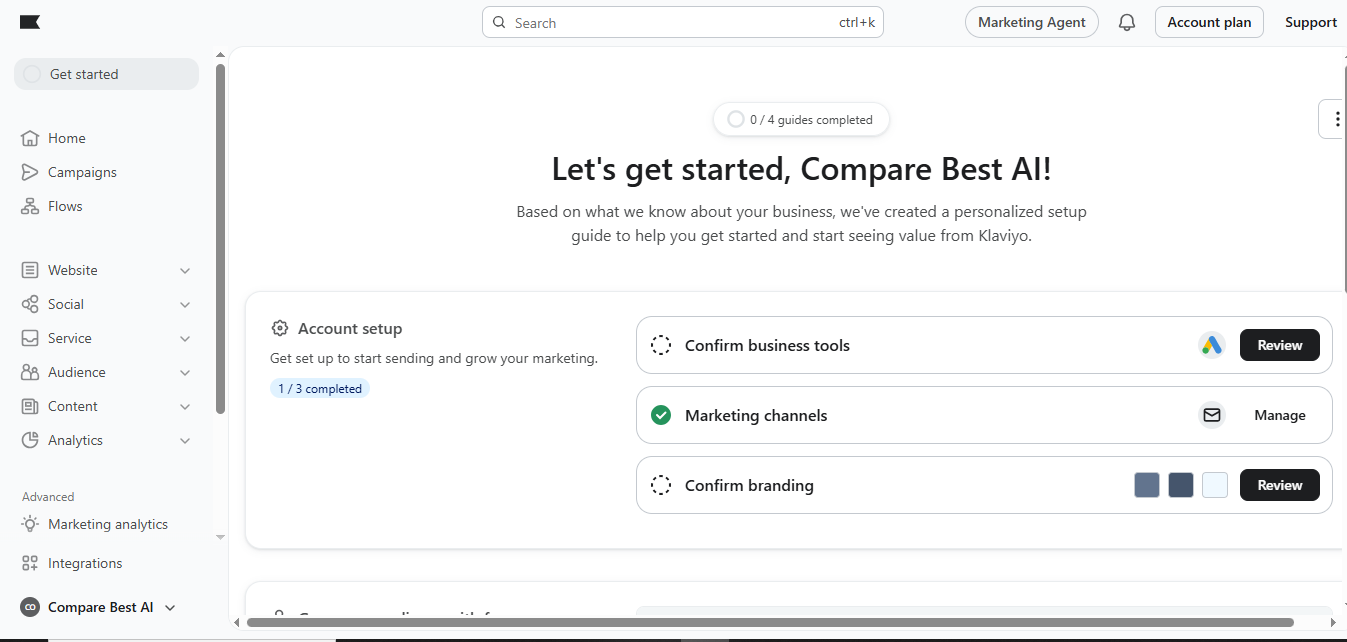Expand the Content menu chevron
The width and height of the screenshot is (1347, 642).
point(185,406)
